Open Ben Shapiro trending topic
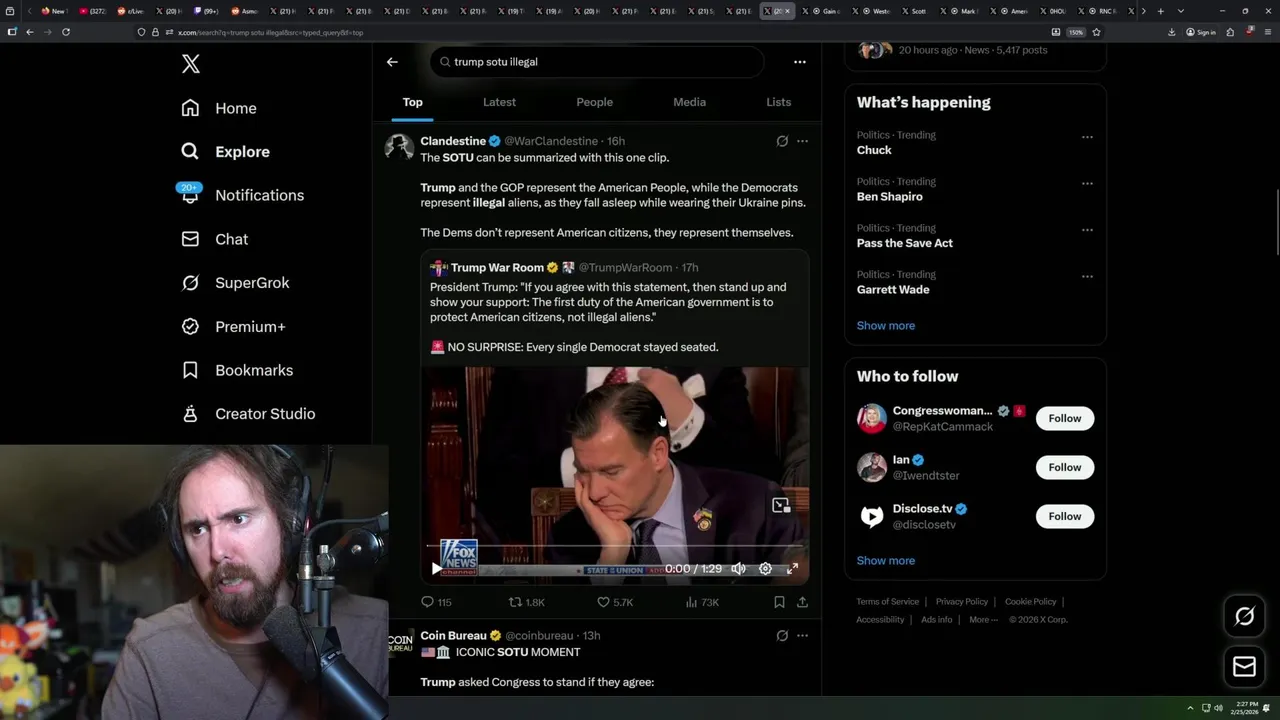 tap(889, 197)
